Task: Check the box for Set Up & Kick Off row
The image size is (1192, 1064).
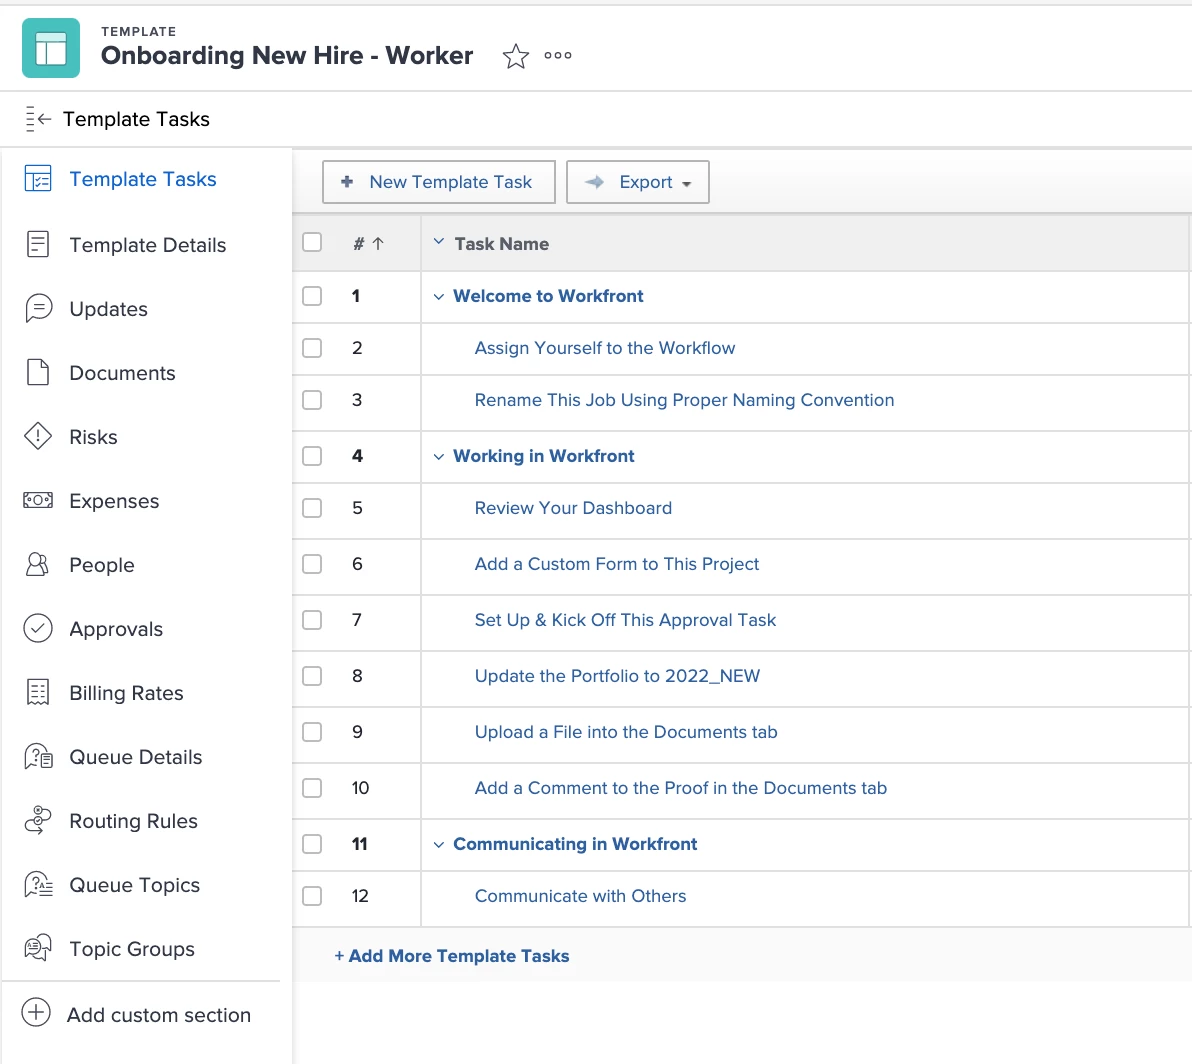Action: 312,620
